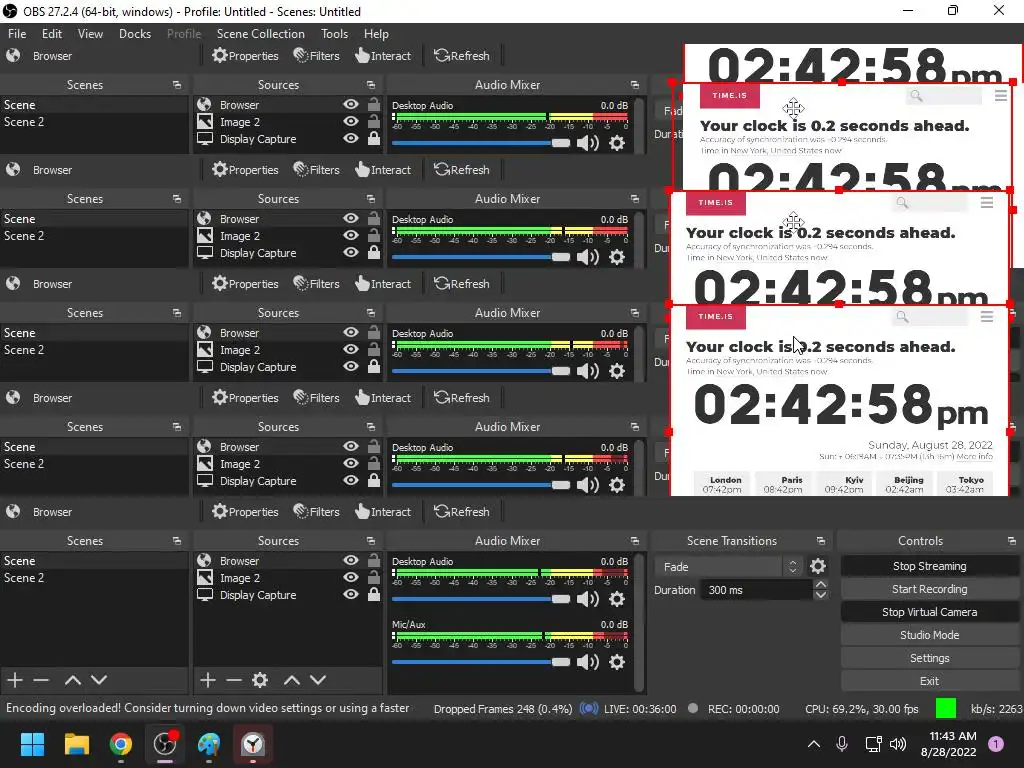Open the Tools menu
The height and width of the screenshot is (768, 1024).
pyautogui.click(x=334, y=34)
